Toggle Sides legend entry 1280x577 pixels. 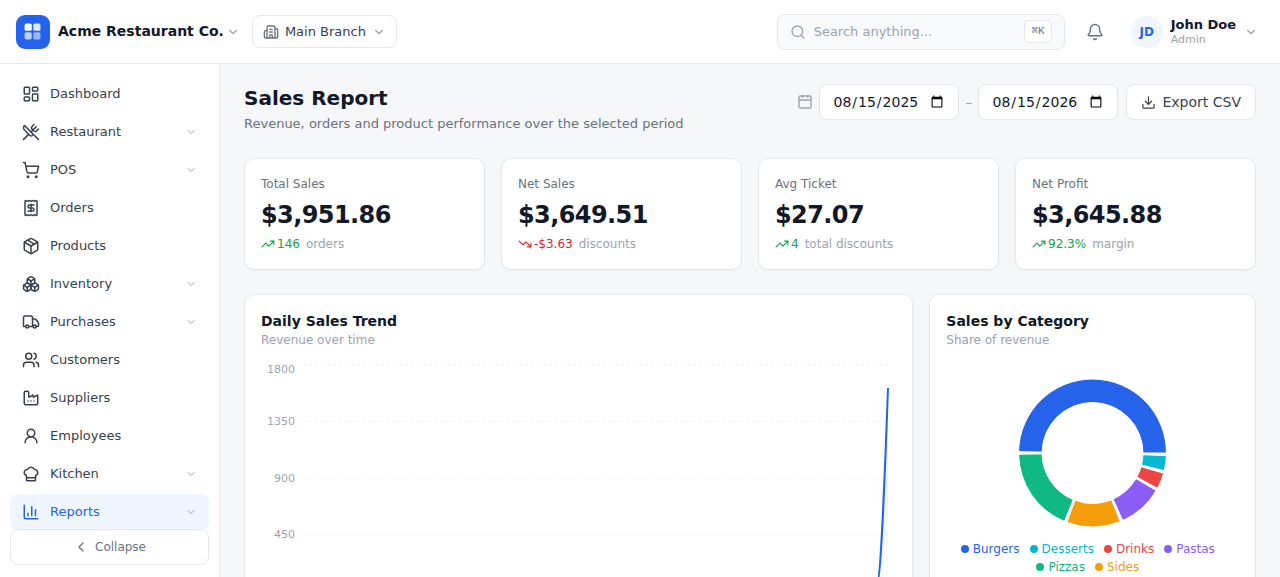pyautogui.click(x=1117, y=567)
